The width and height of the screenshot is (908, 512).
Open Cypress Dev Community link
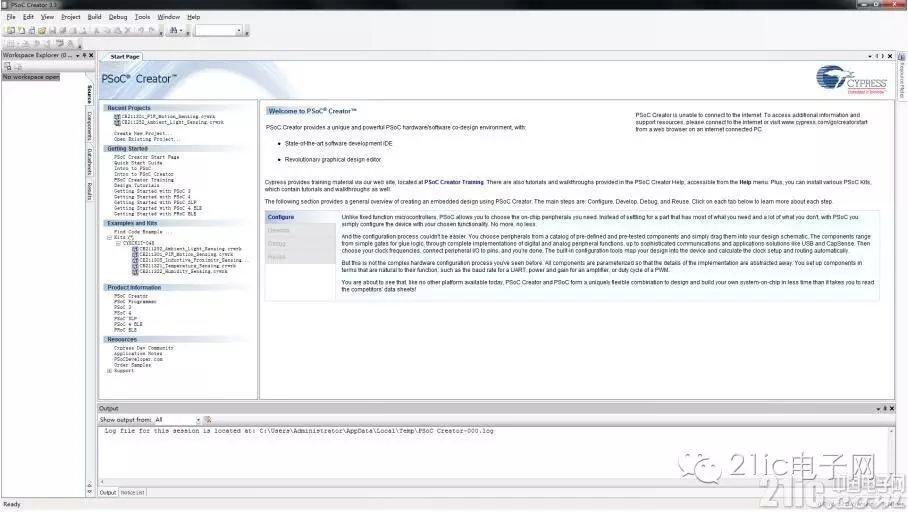click(144, 348)
